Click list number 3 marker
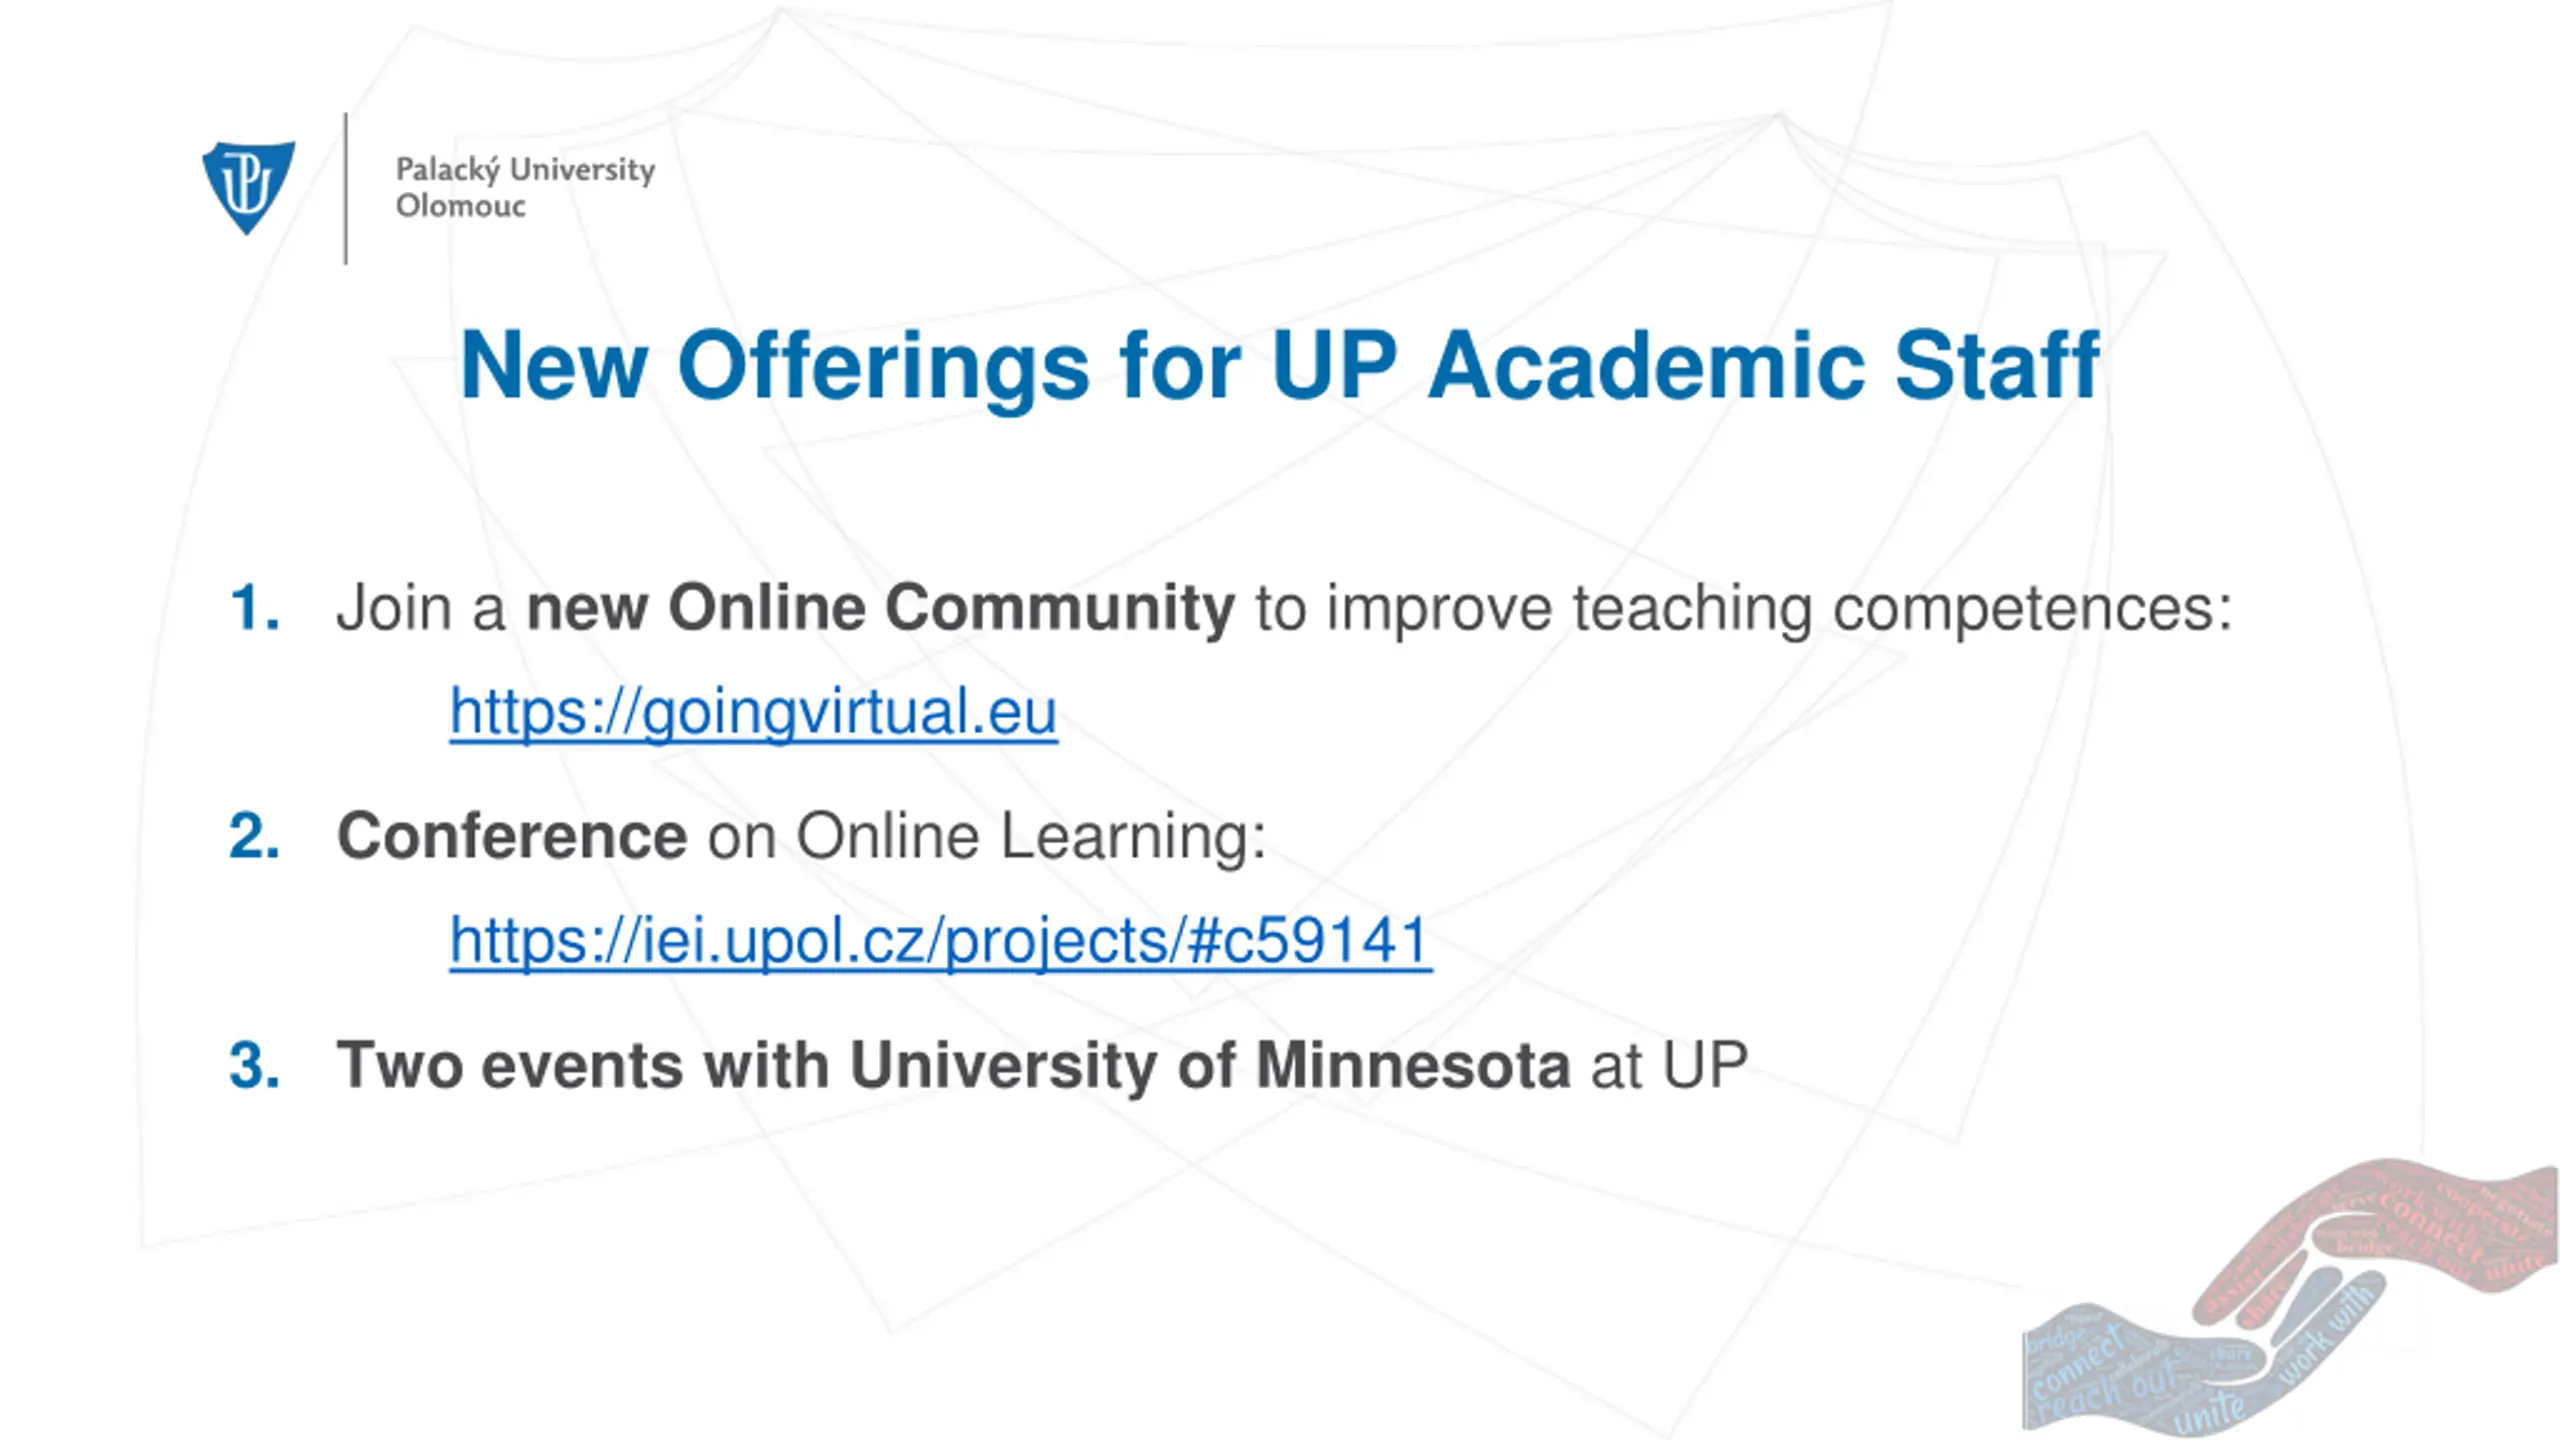The height and width of the screenshot is (1440, 2560). [254, 1065]
